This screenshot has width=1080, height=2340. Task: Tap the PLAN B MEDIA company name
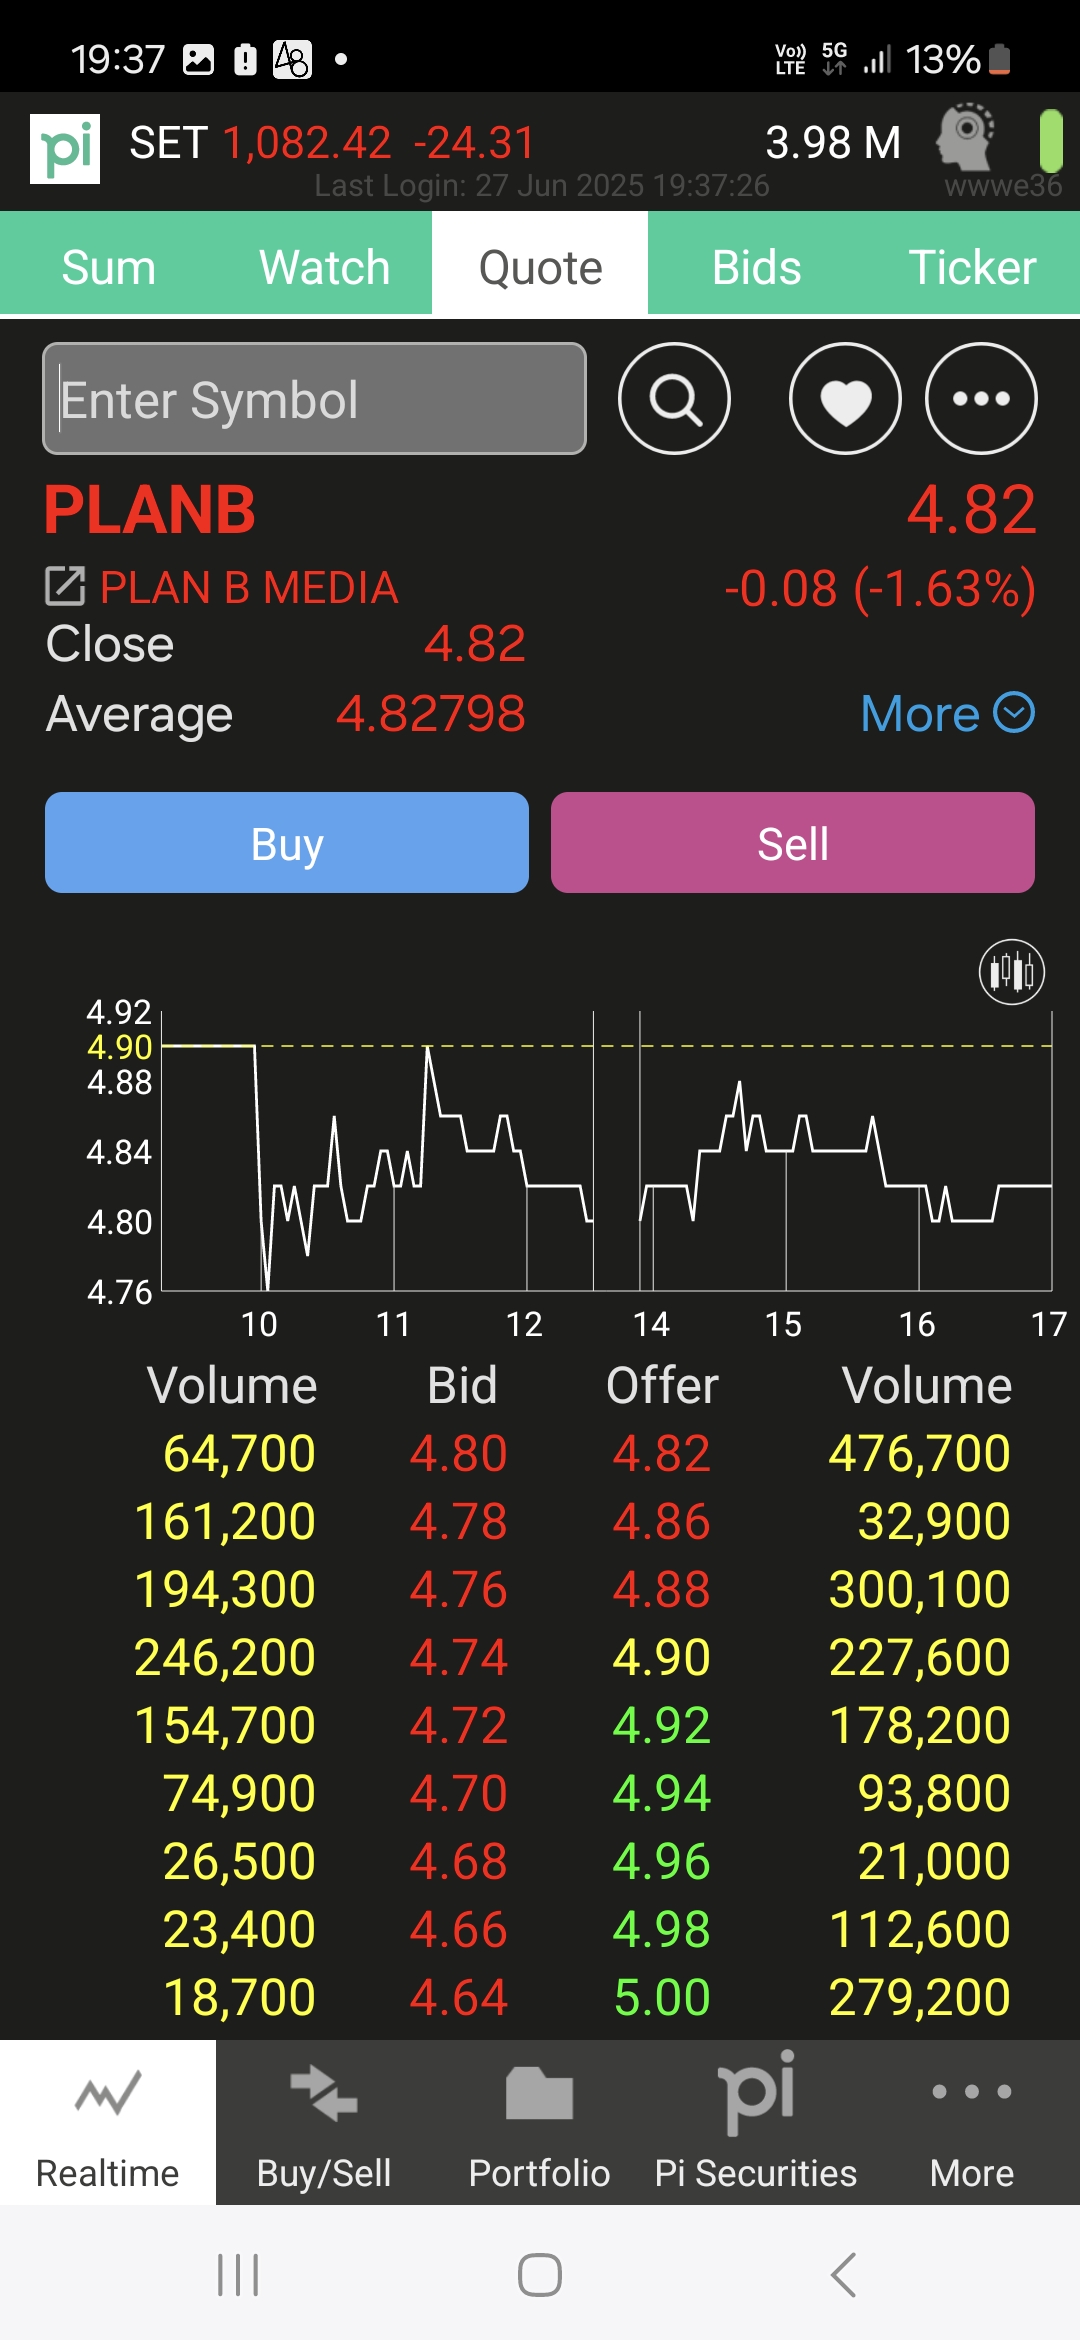[x=249, y=587]
